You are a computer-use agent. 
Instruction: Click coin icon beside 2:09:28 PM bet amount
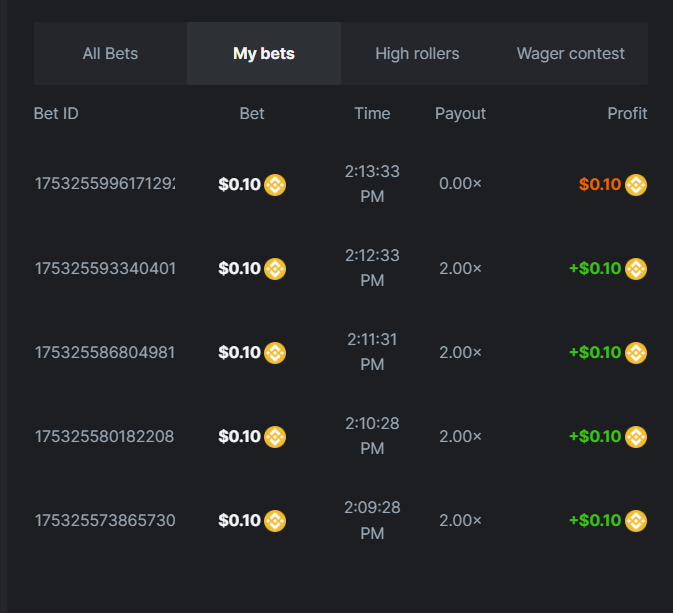pos(275,521)
